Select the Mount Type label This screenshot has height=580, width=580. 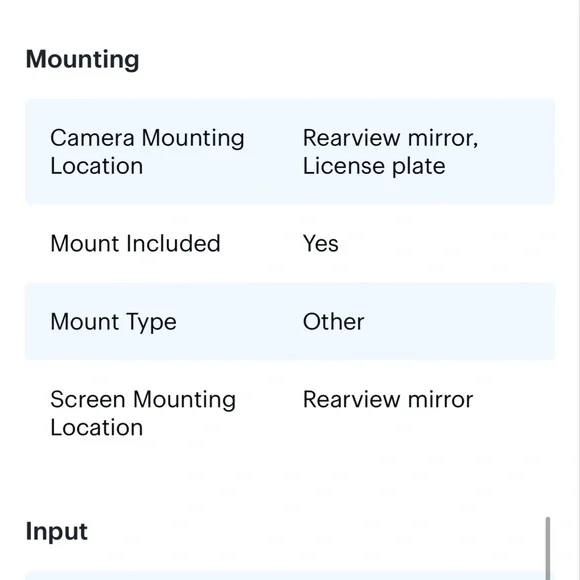coord(113,322)
